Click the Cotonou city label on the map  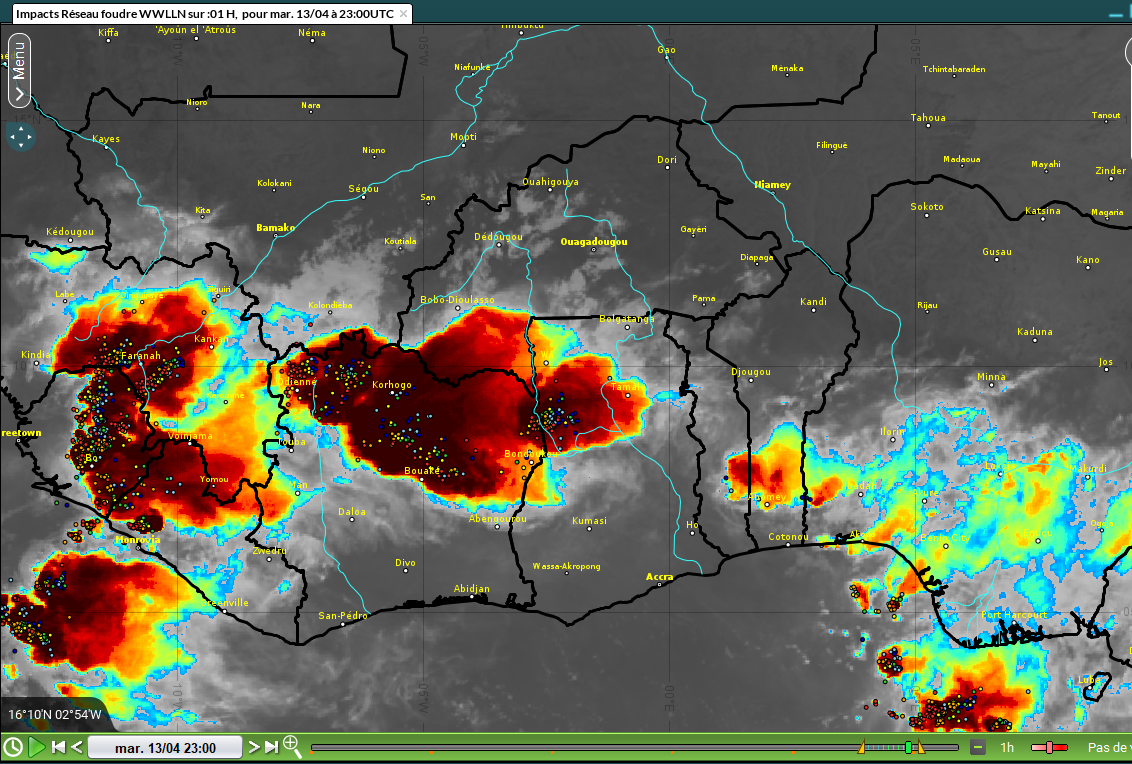[788, 537]
